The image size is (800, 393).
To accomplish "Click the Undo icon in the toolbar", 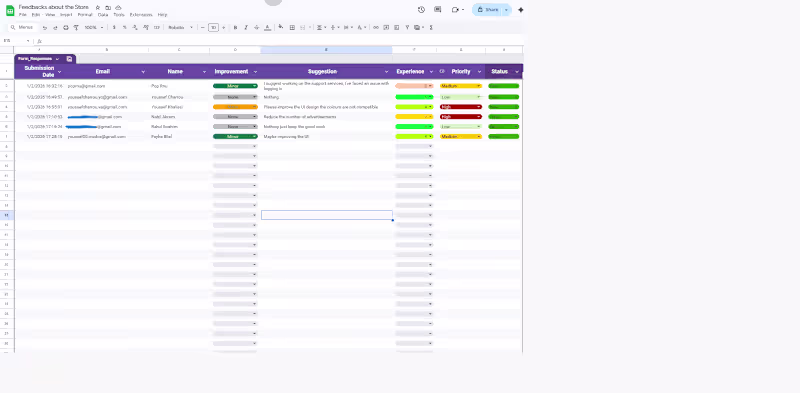I will (x=45, y=28).
